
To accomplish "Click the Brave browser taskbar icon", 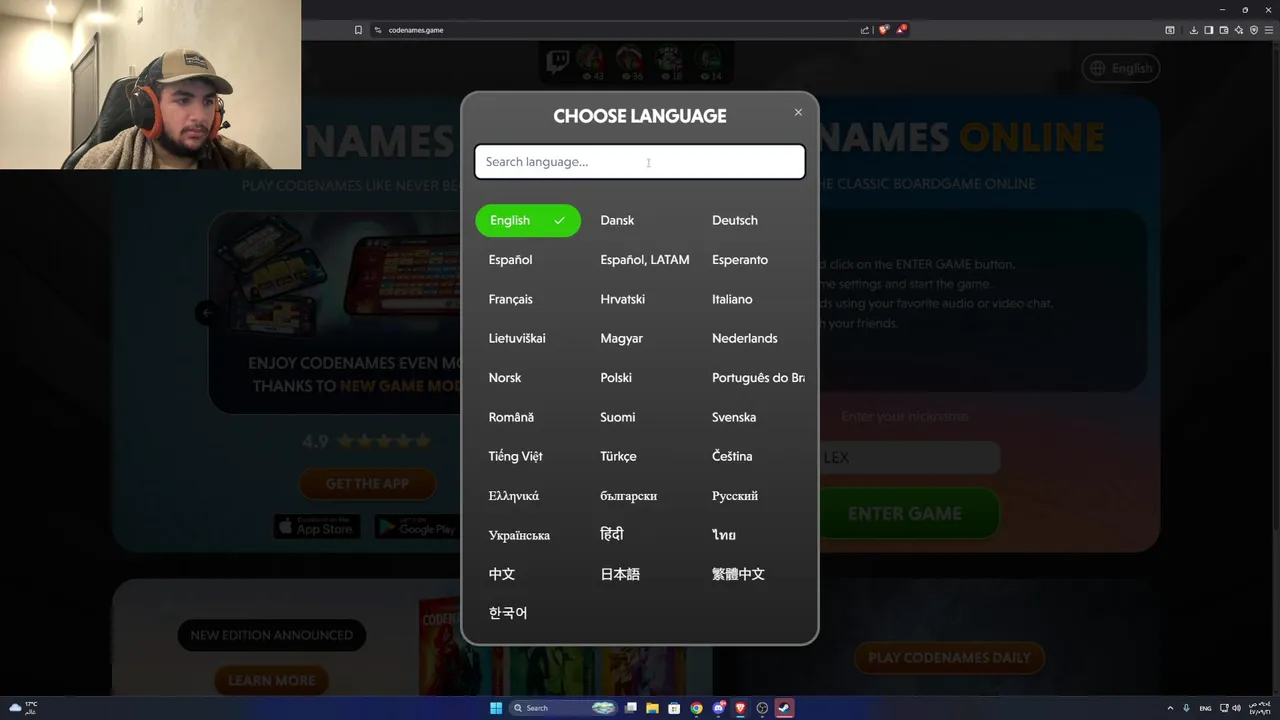I will click(x=741, y=708).
